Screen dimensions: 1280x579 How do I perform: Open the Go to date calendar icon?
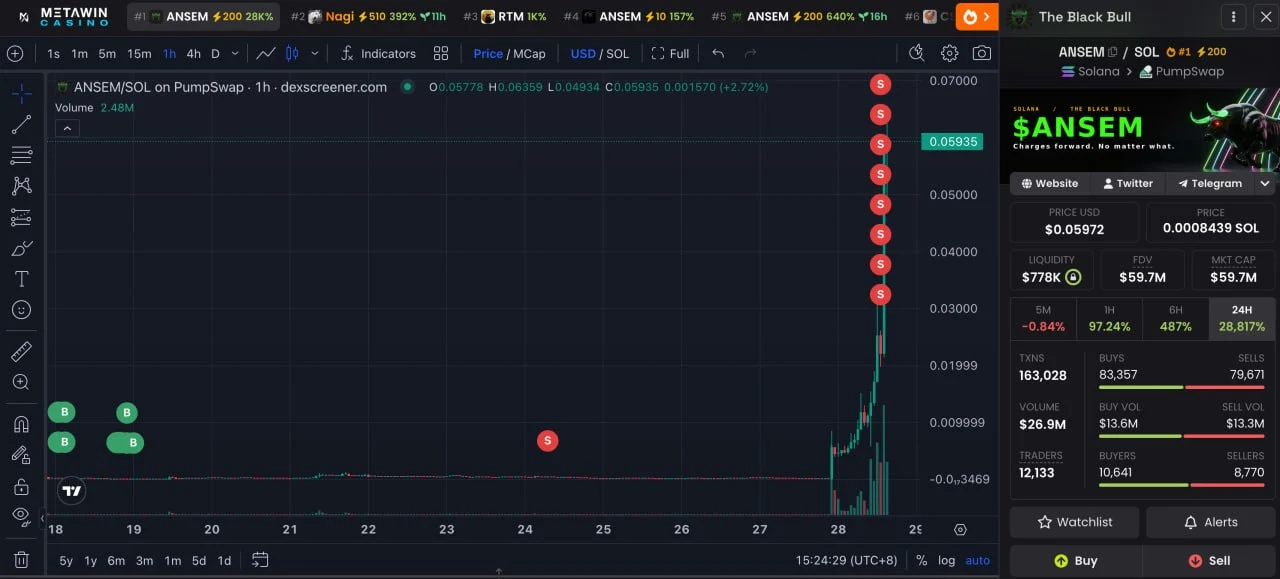[260, 560]
